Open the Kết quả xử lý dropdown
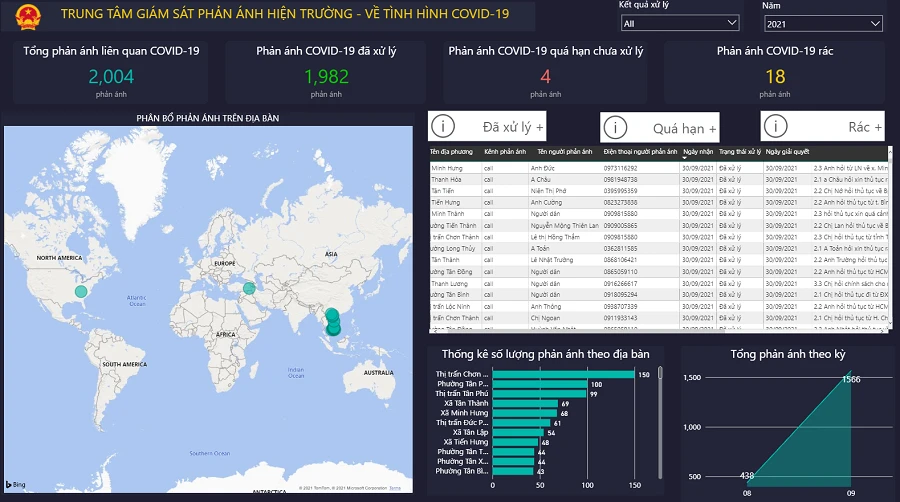This screenshot has width=900, height=502. pyautogui.click(x=679, y=23)
